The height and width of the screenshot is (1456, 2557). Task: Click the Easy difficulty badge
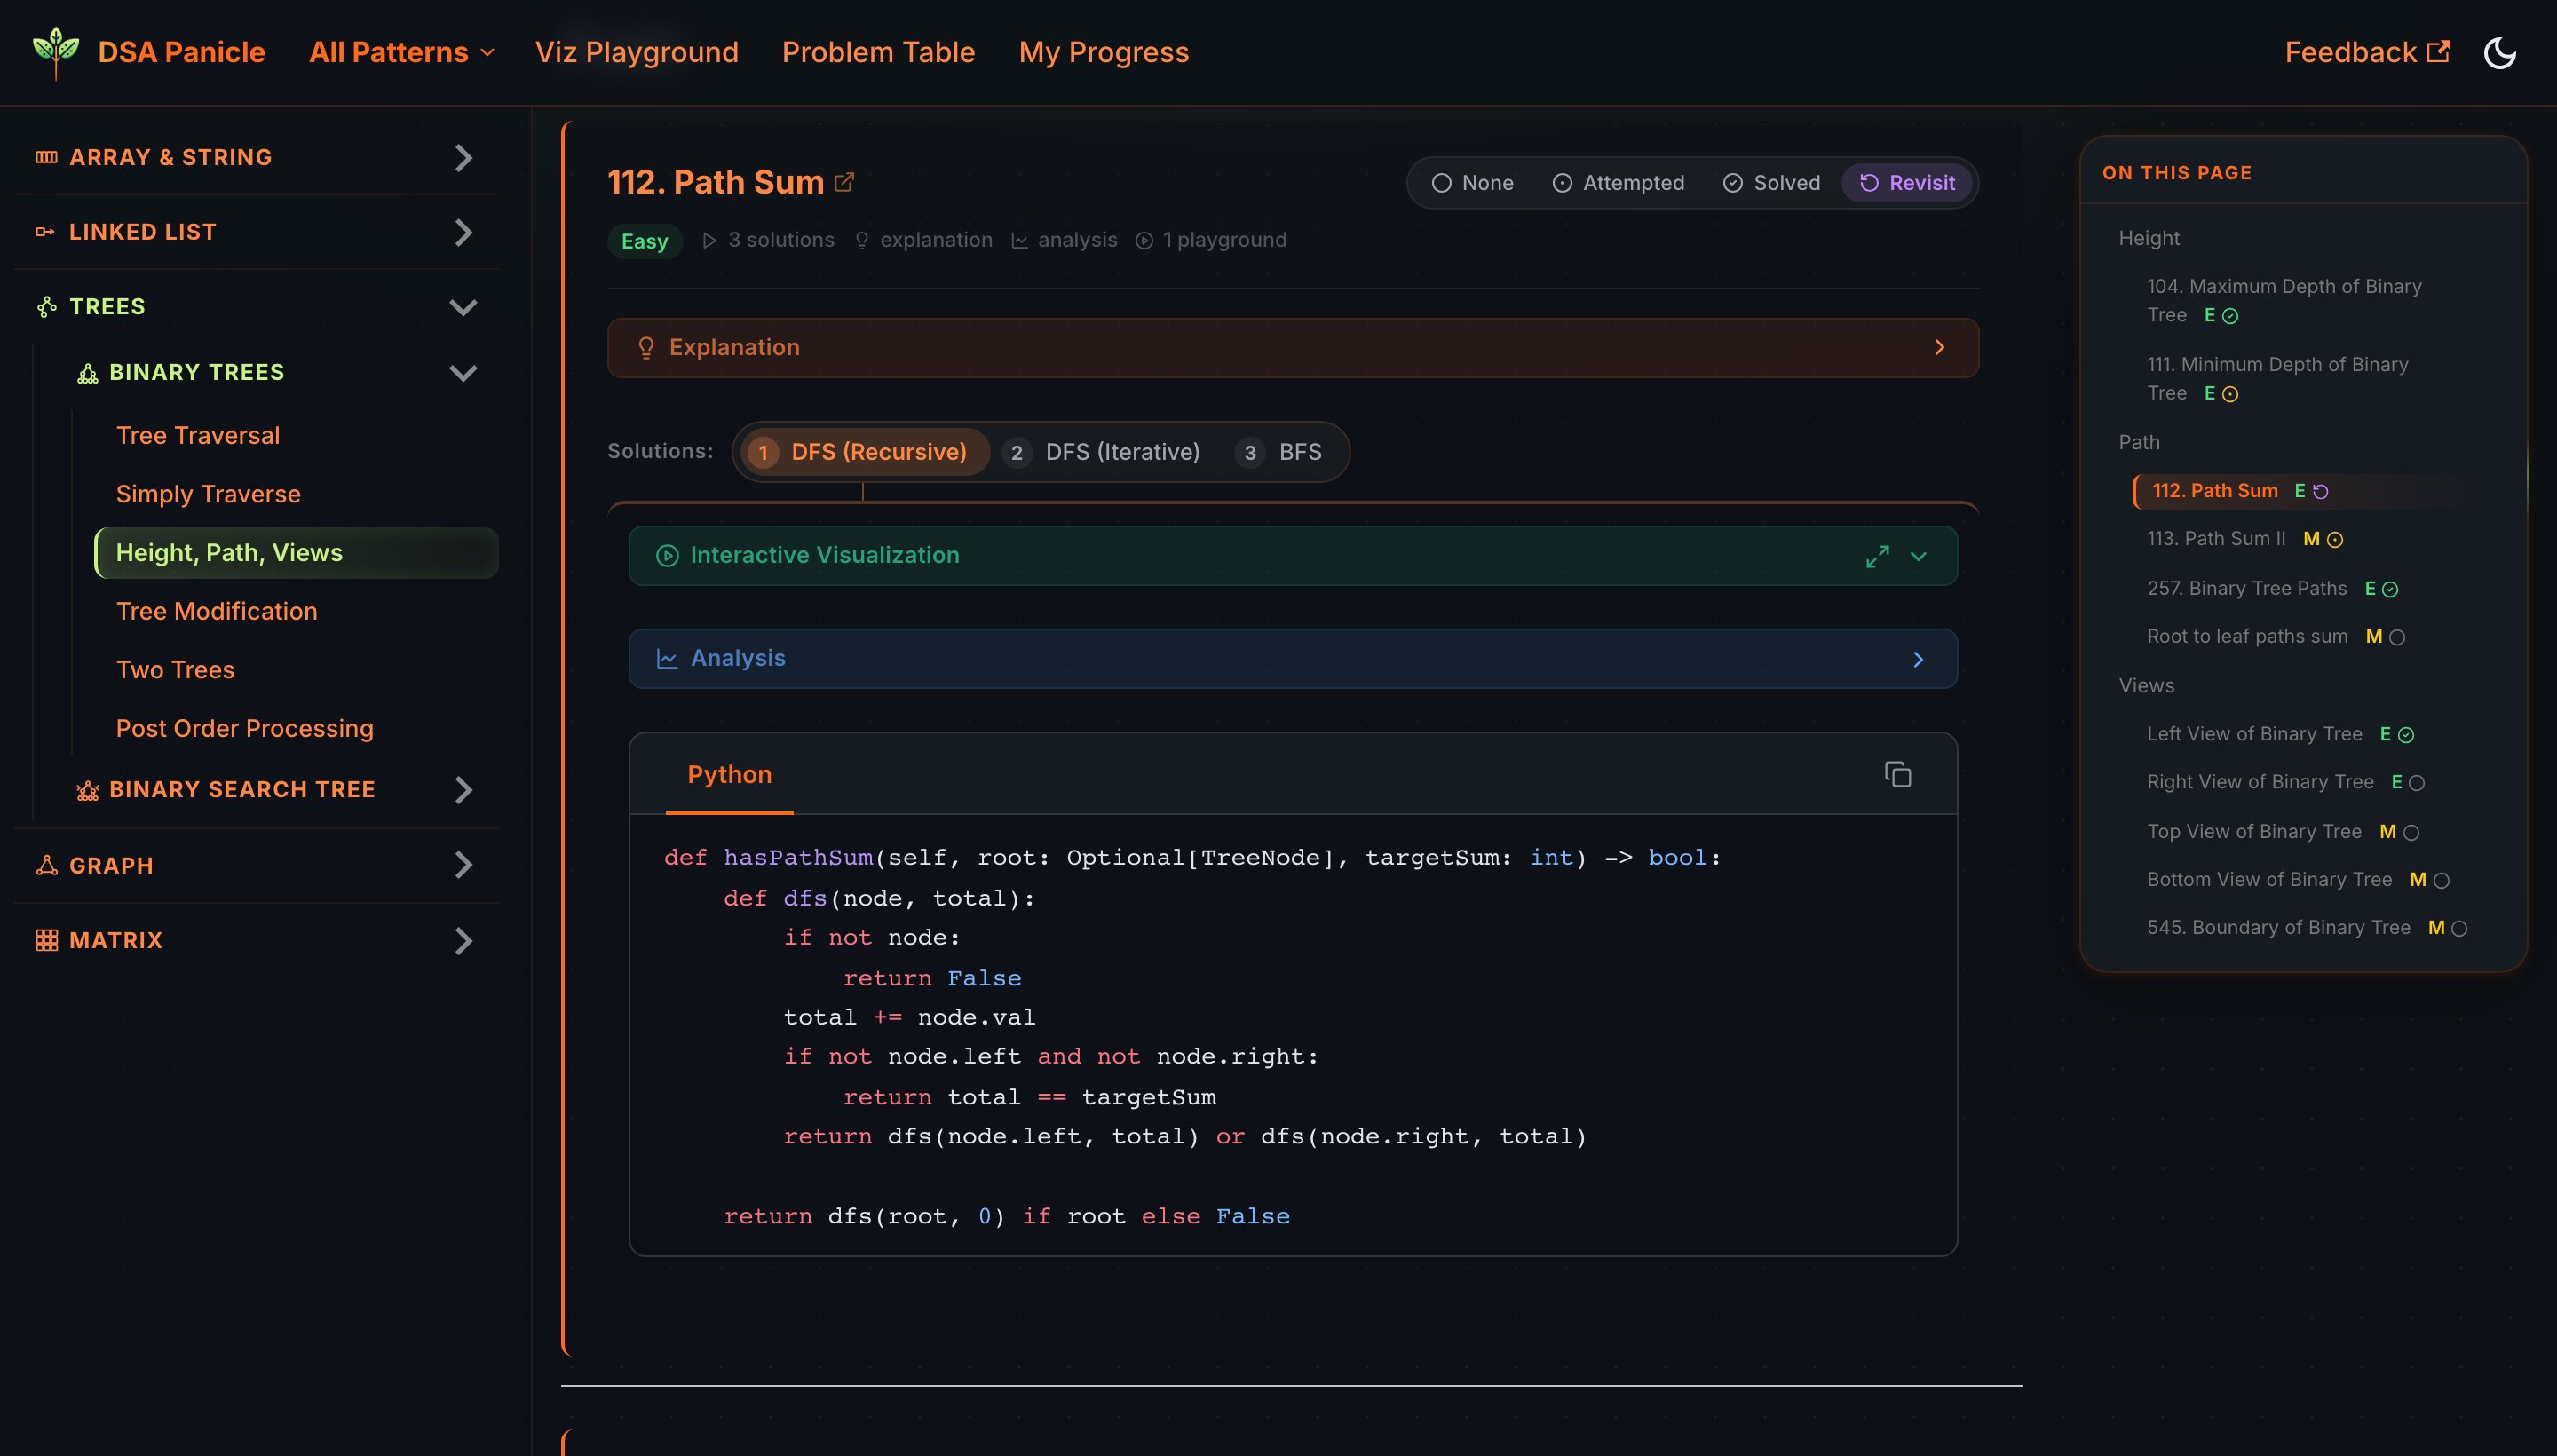coord(644,241)
